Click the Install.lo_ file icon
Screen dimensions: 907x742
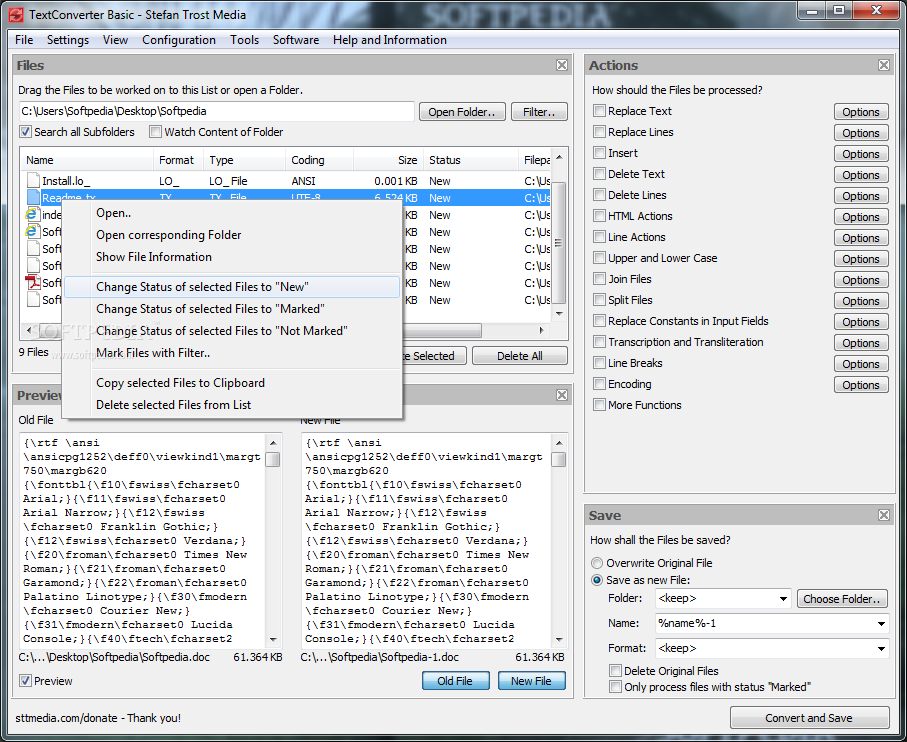[x=33, y=180]
